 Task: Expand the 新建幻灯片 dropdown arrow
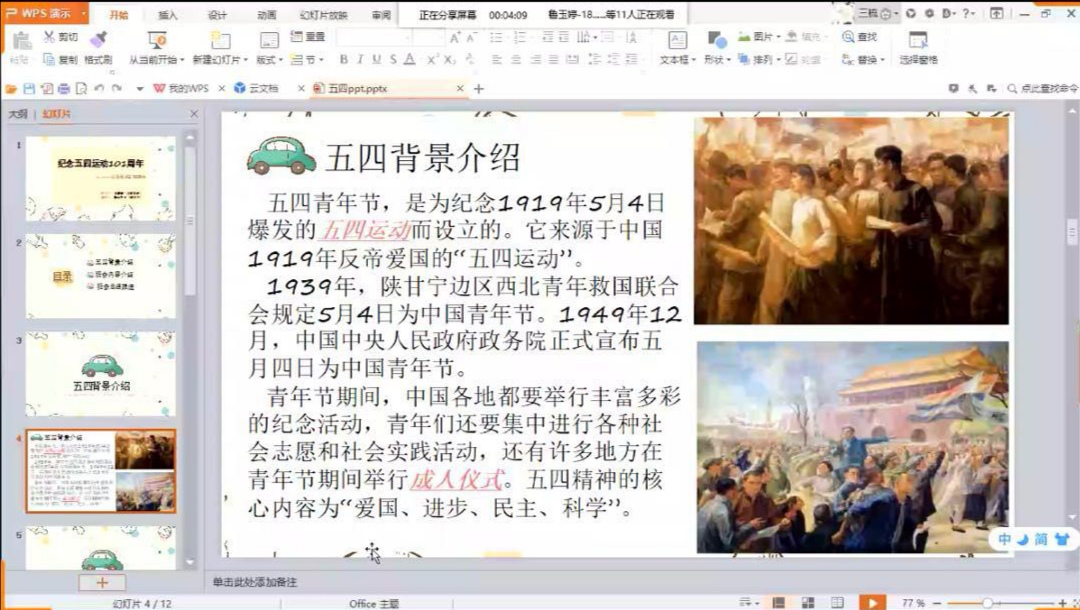243,60
